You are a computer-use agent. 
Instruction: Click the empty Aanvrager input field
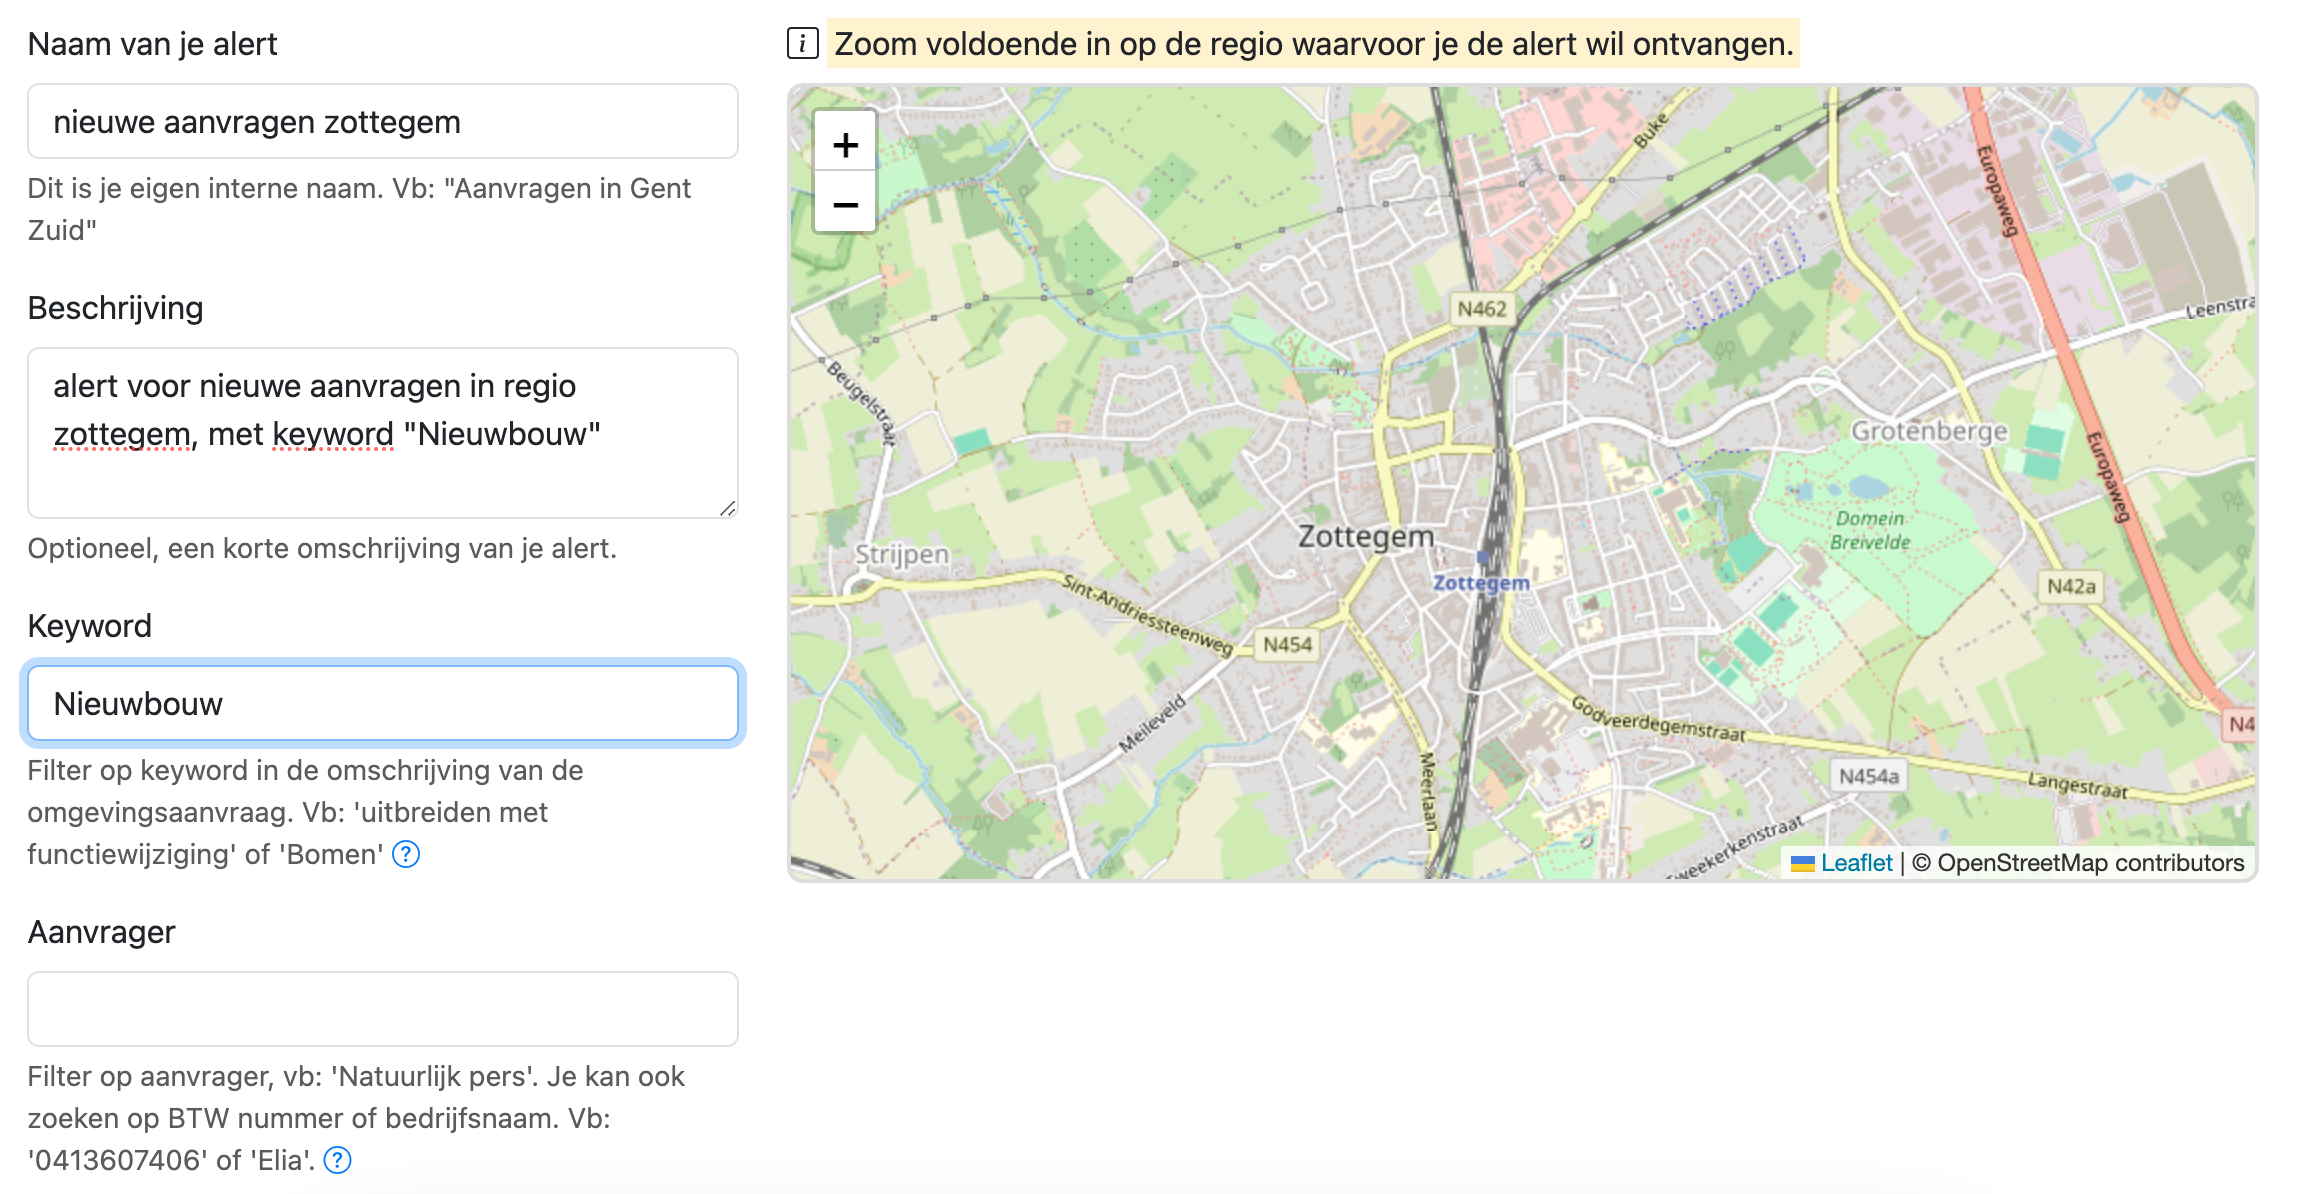(383, 1009)
